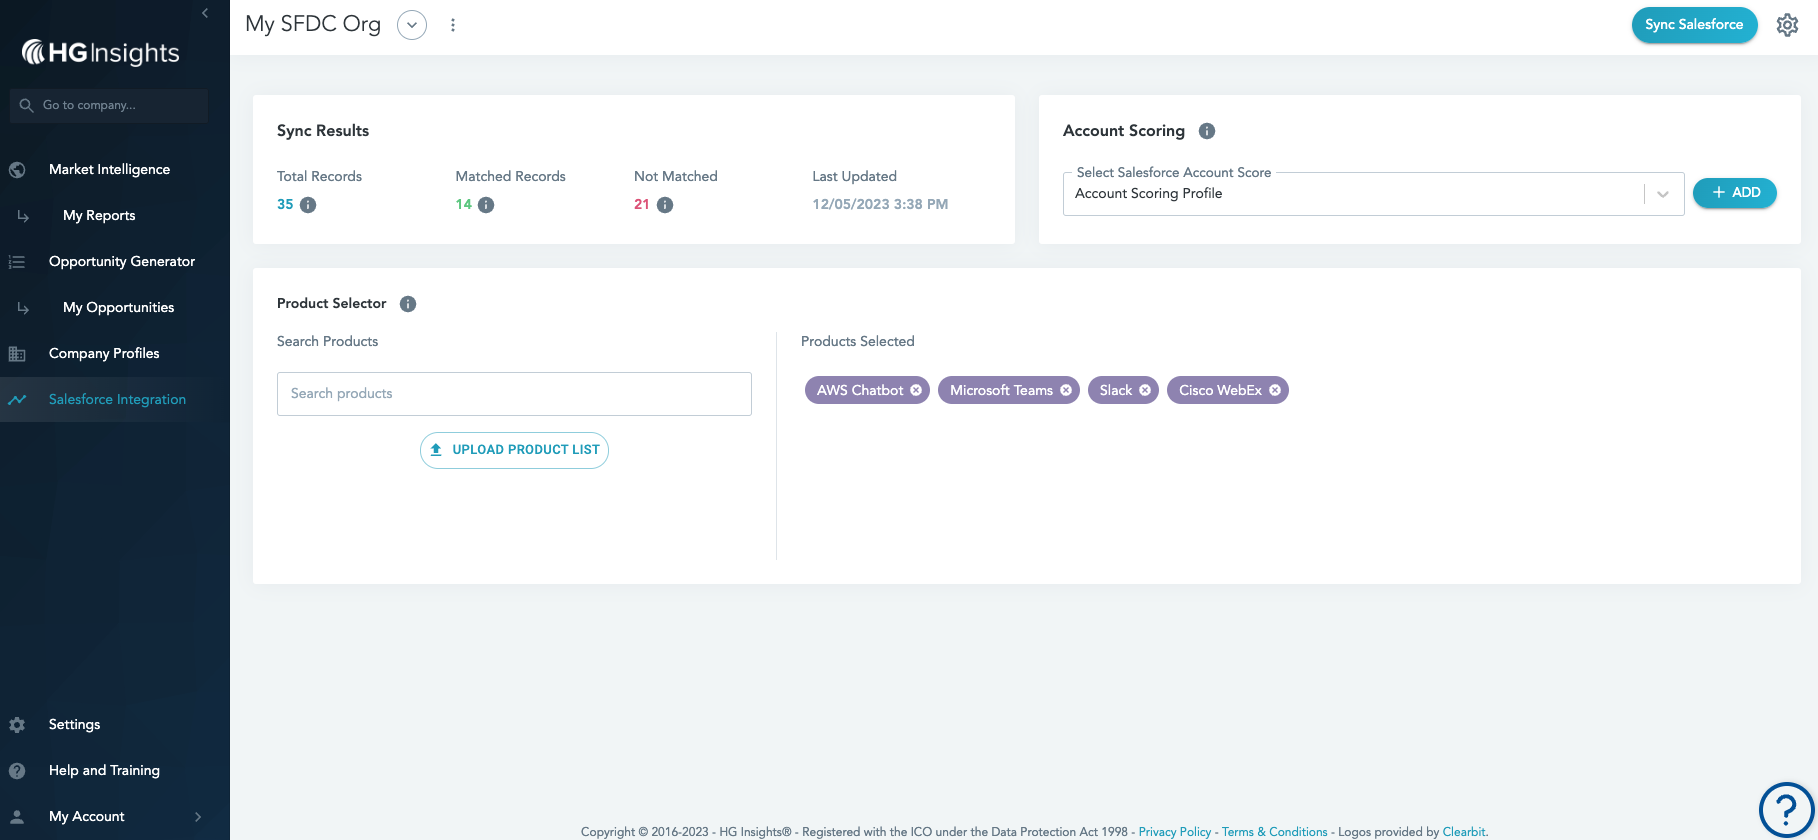Click the Opportunity Generator list icon
The width and height of the screenshot is (1818, 840).
(17, 262)
